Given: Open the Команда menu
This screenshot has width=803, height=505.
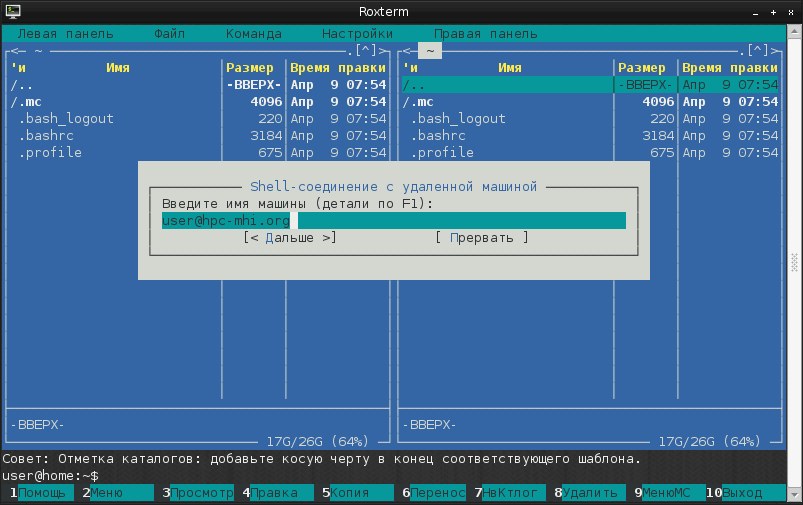Looking at the screenshot, I should pyautogui.click(x=254, y=33).
